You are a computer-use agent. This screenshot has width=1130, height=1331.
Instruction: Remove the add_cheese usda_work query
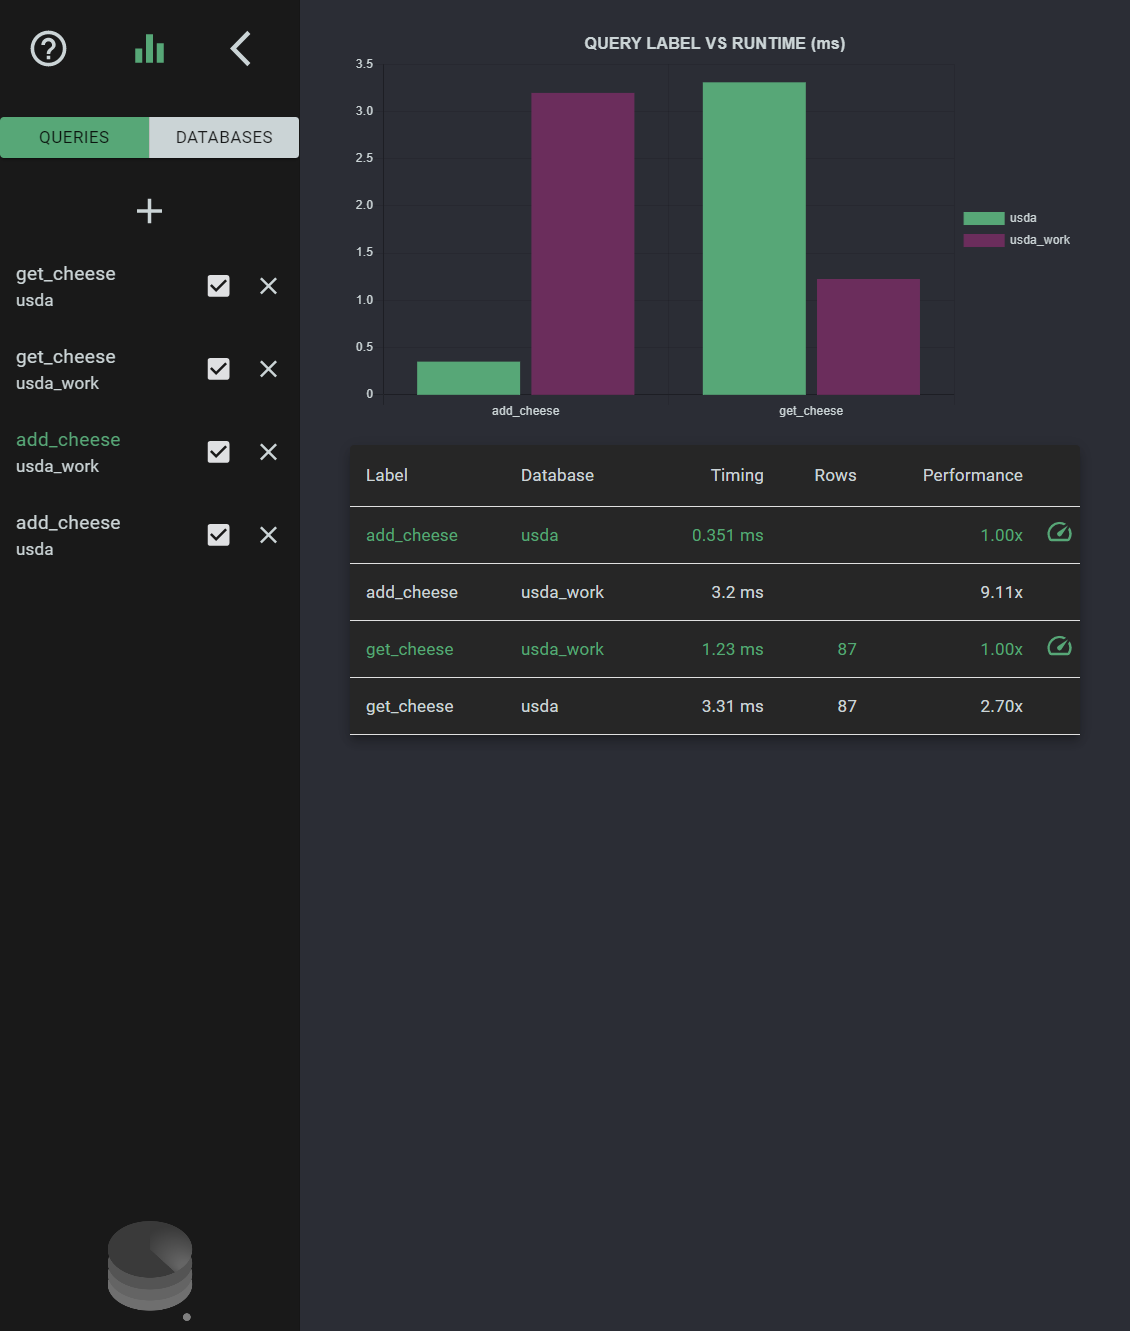click(x=268, y=452)
